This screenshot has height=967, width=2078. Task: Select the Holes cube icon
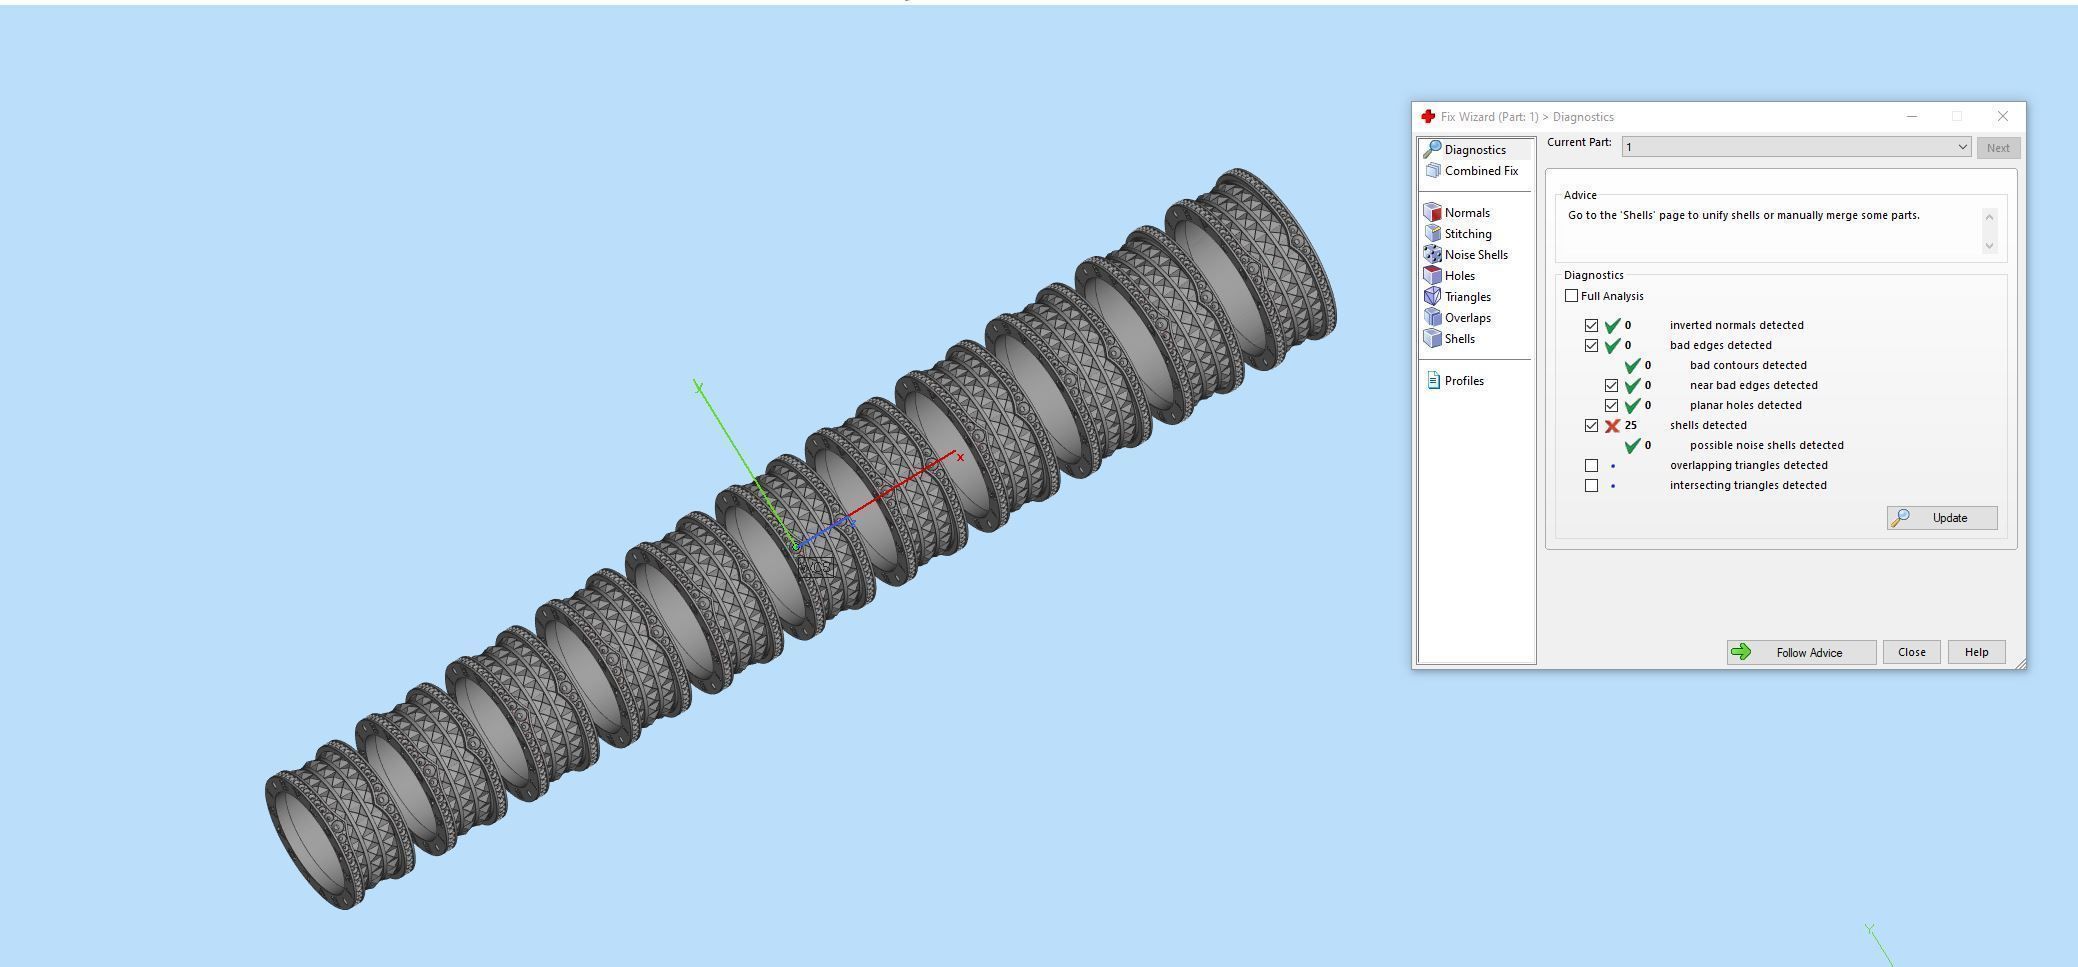pos(1432,276)
